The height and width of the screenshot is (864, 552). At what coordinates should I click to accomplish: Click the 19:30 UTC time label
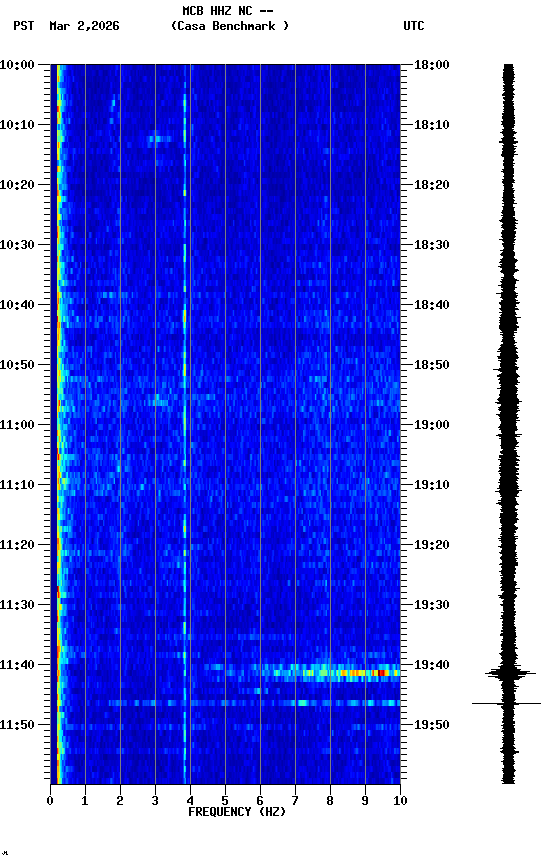[x=432, y=605]
